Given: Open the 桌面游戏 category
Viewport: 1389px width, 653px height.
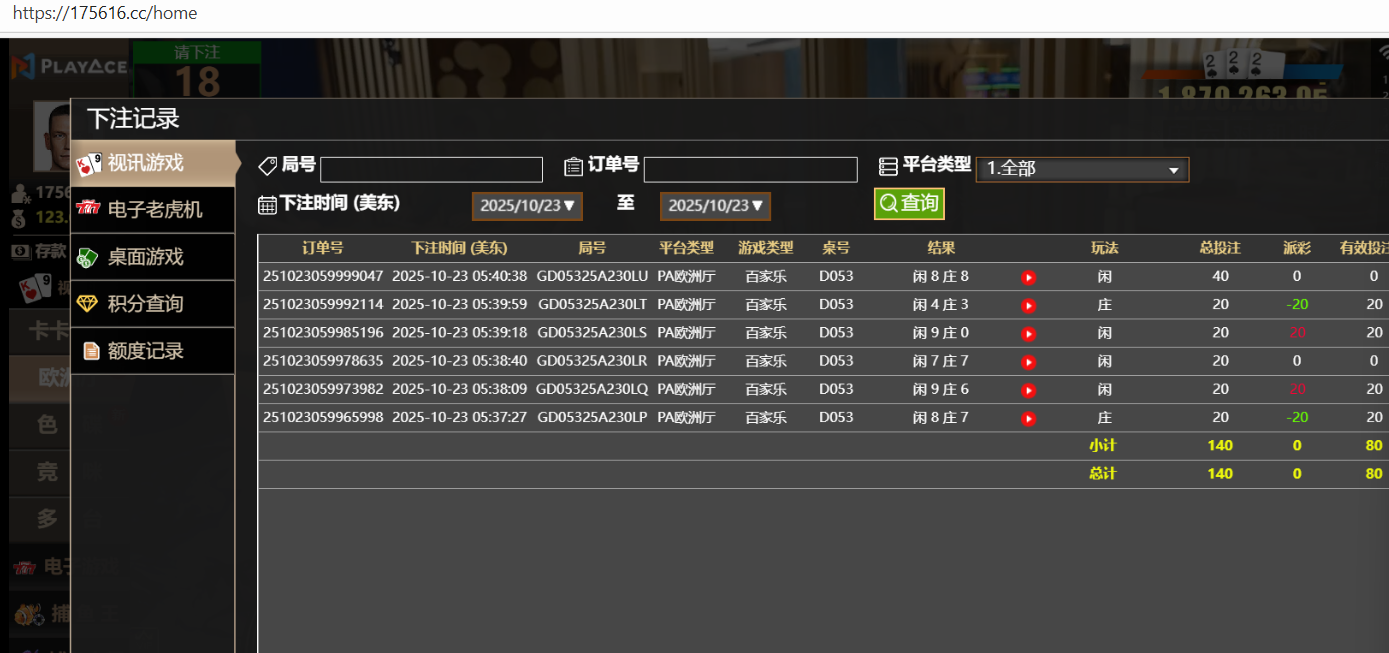Looking at the screenshot, I should click(153, 257).
